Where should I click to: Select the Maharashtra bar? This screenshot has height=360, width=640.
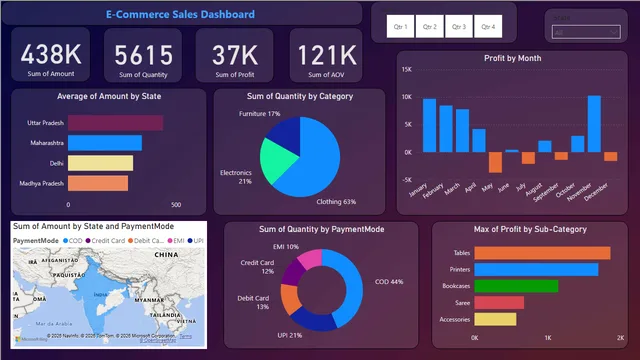pos(105,143)
